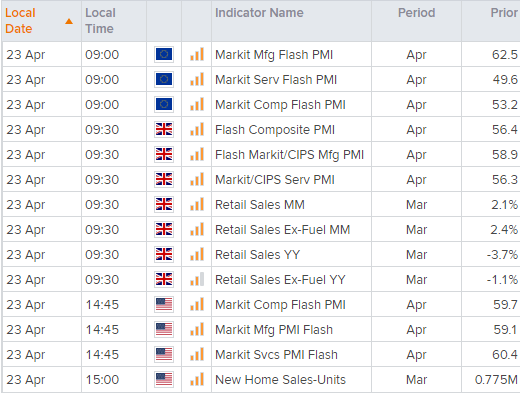This screenshot has width=520, height=393.
Task: Sort by Local Time column header
Action: coord(100,21)
